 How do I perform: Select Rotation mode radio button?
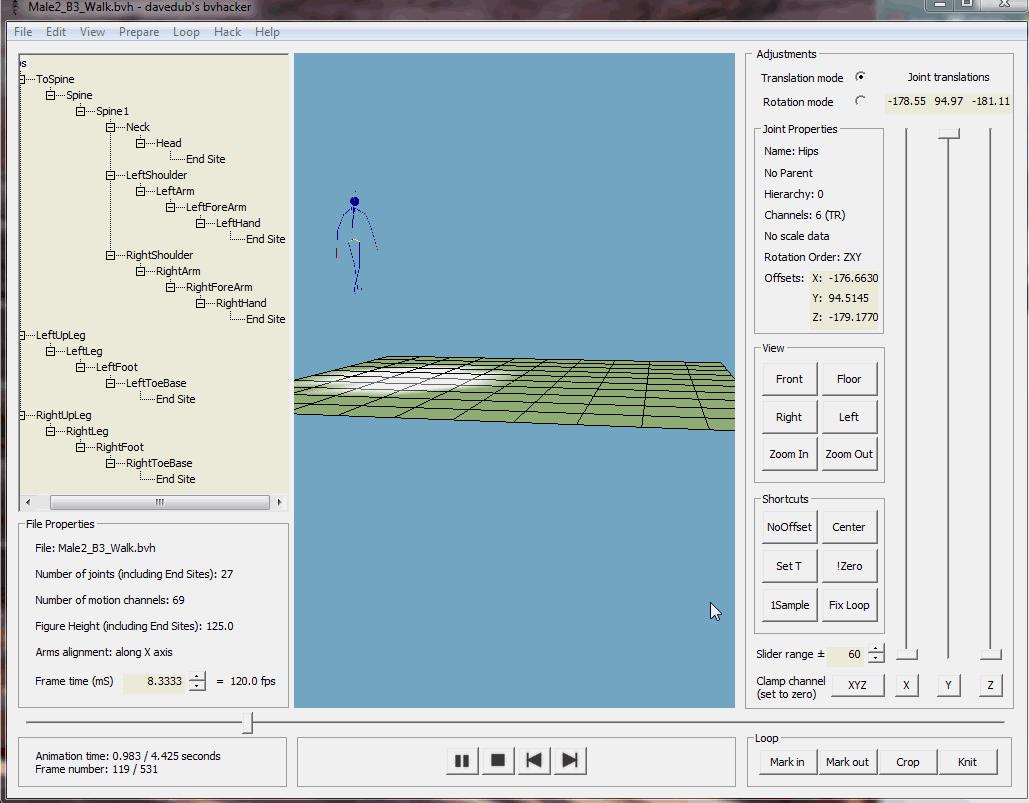point(860,101)
